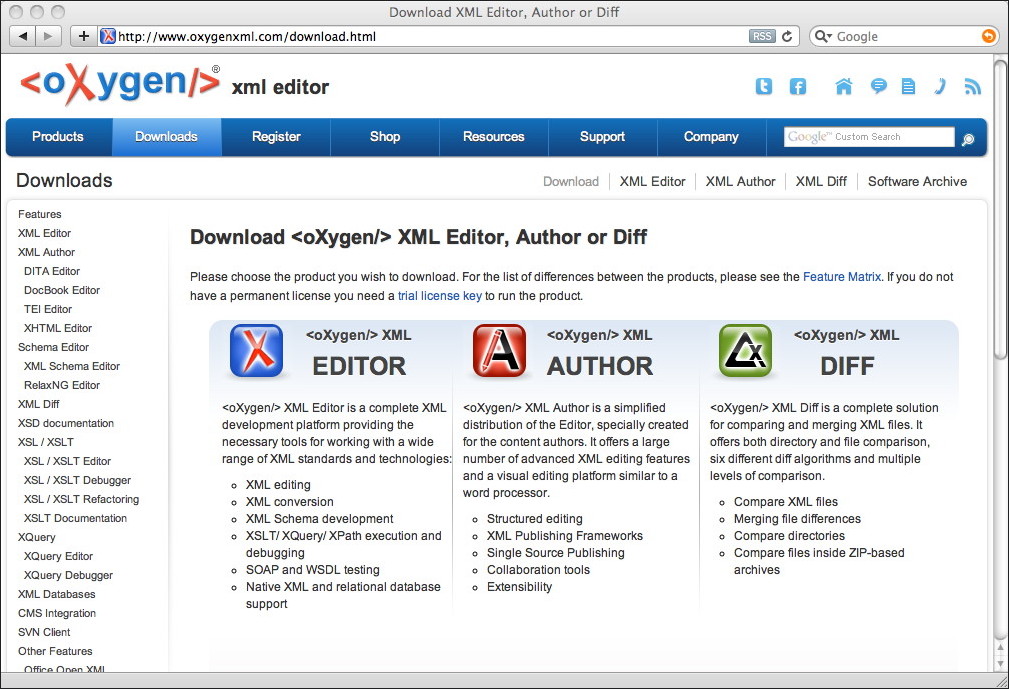The image size is (1009, 689).
Task: Open the Feature Matrix link
Action: [x=842, y=277]
